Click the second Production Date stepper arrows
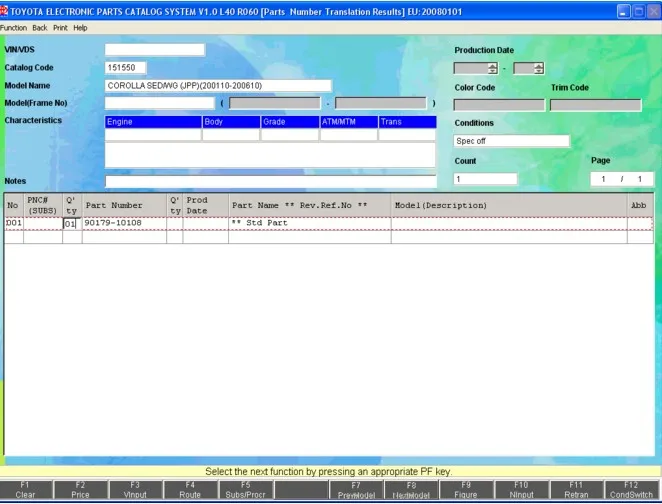 [x=538, y=68]
